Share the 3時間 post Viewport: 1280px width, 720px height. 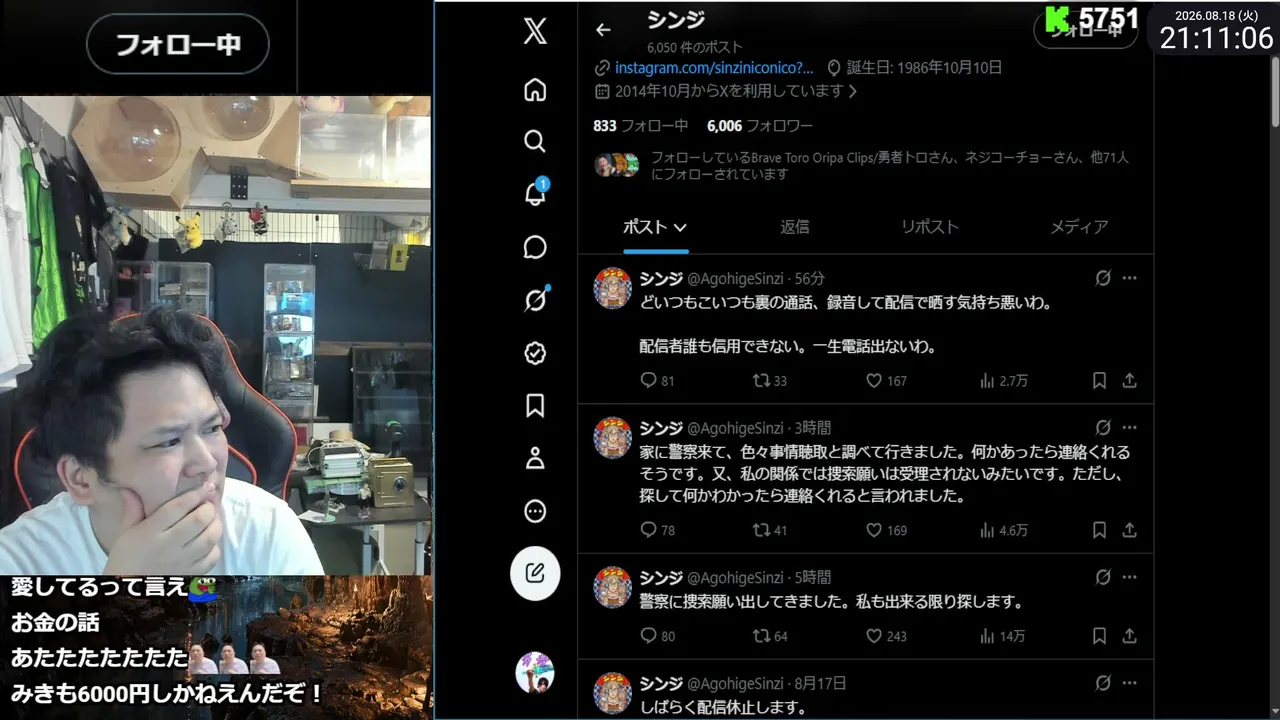tap(1129, 530)
